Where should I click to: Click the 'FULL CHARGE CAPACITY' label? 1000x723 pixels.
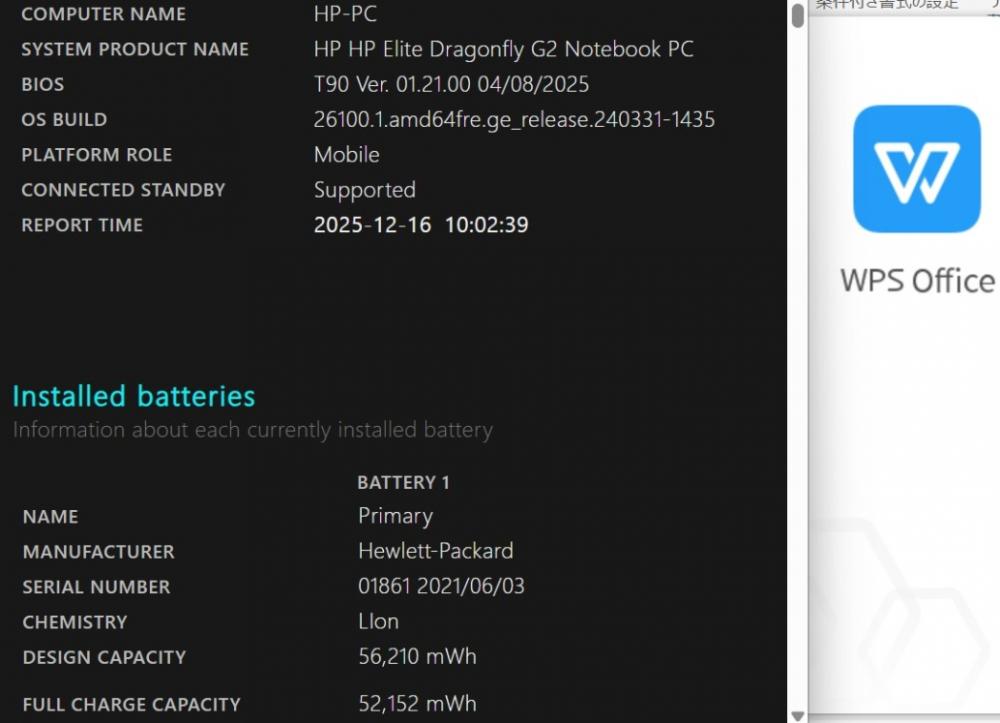pyautogui.click(x=131, y=705)
